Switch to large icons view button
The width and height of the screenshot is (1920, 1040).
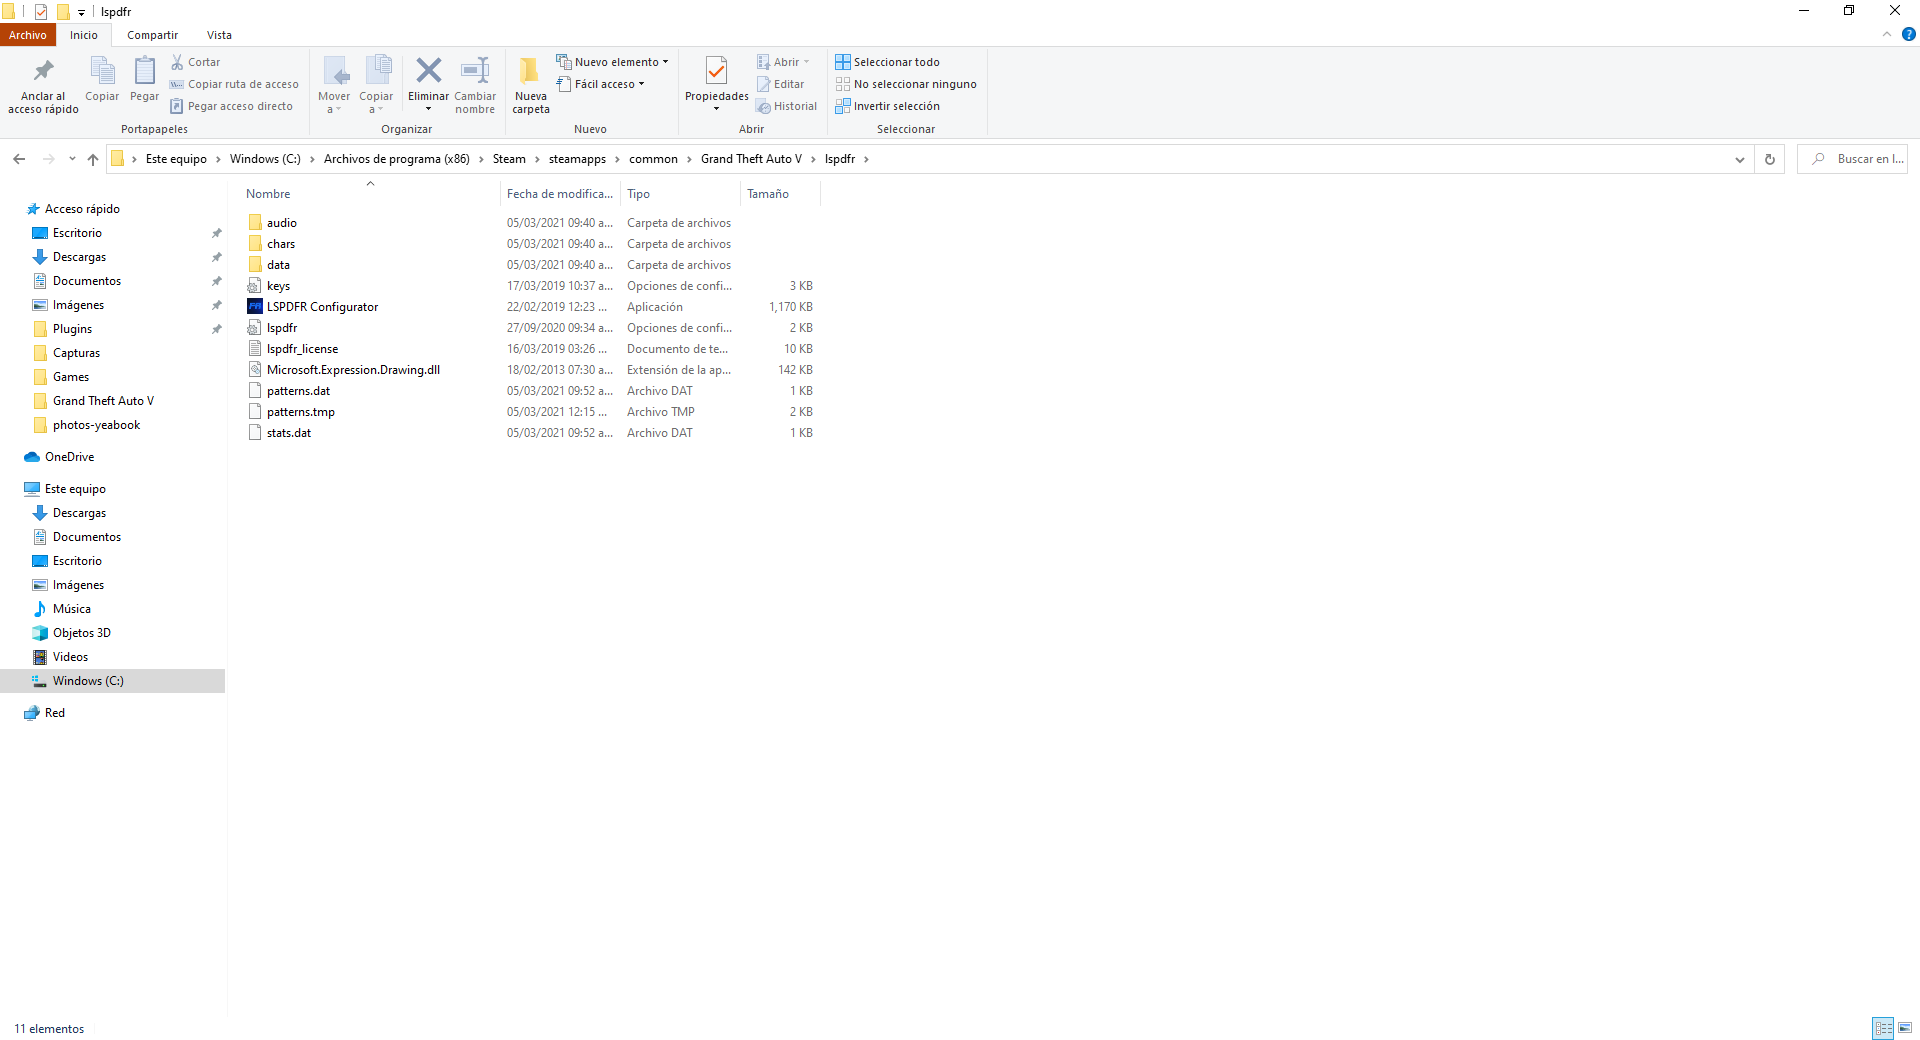(x=1905, y=1028)
